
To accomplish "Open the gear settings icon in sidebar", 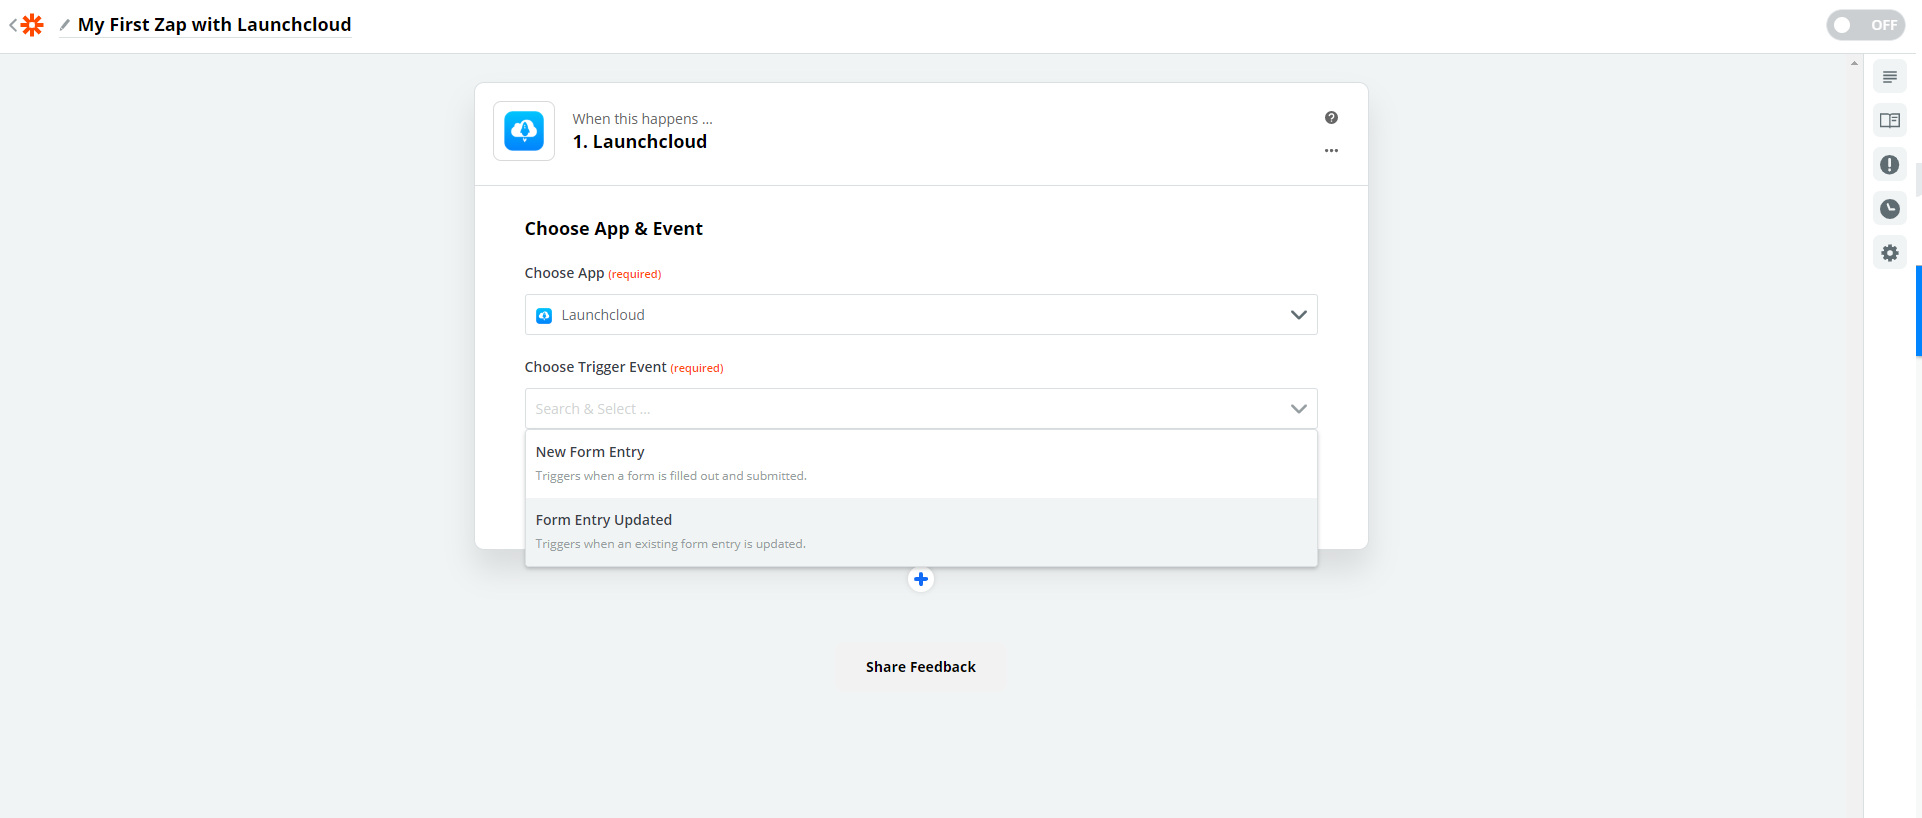I will [x=1889, y=253].
